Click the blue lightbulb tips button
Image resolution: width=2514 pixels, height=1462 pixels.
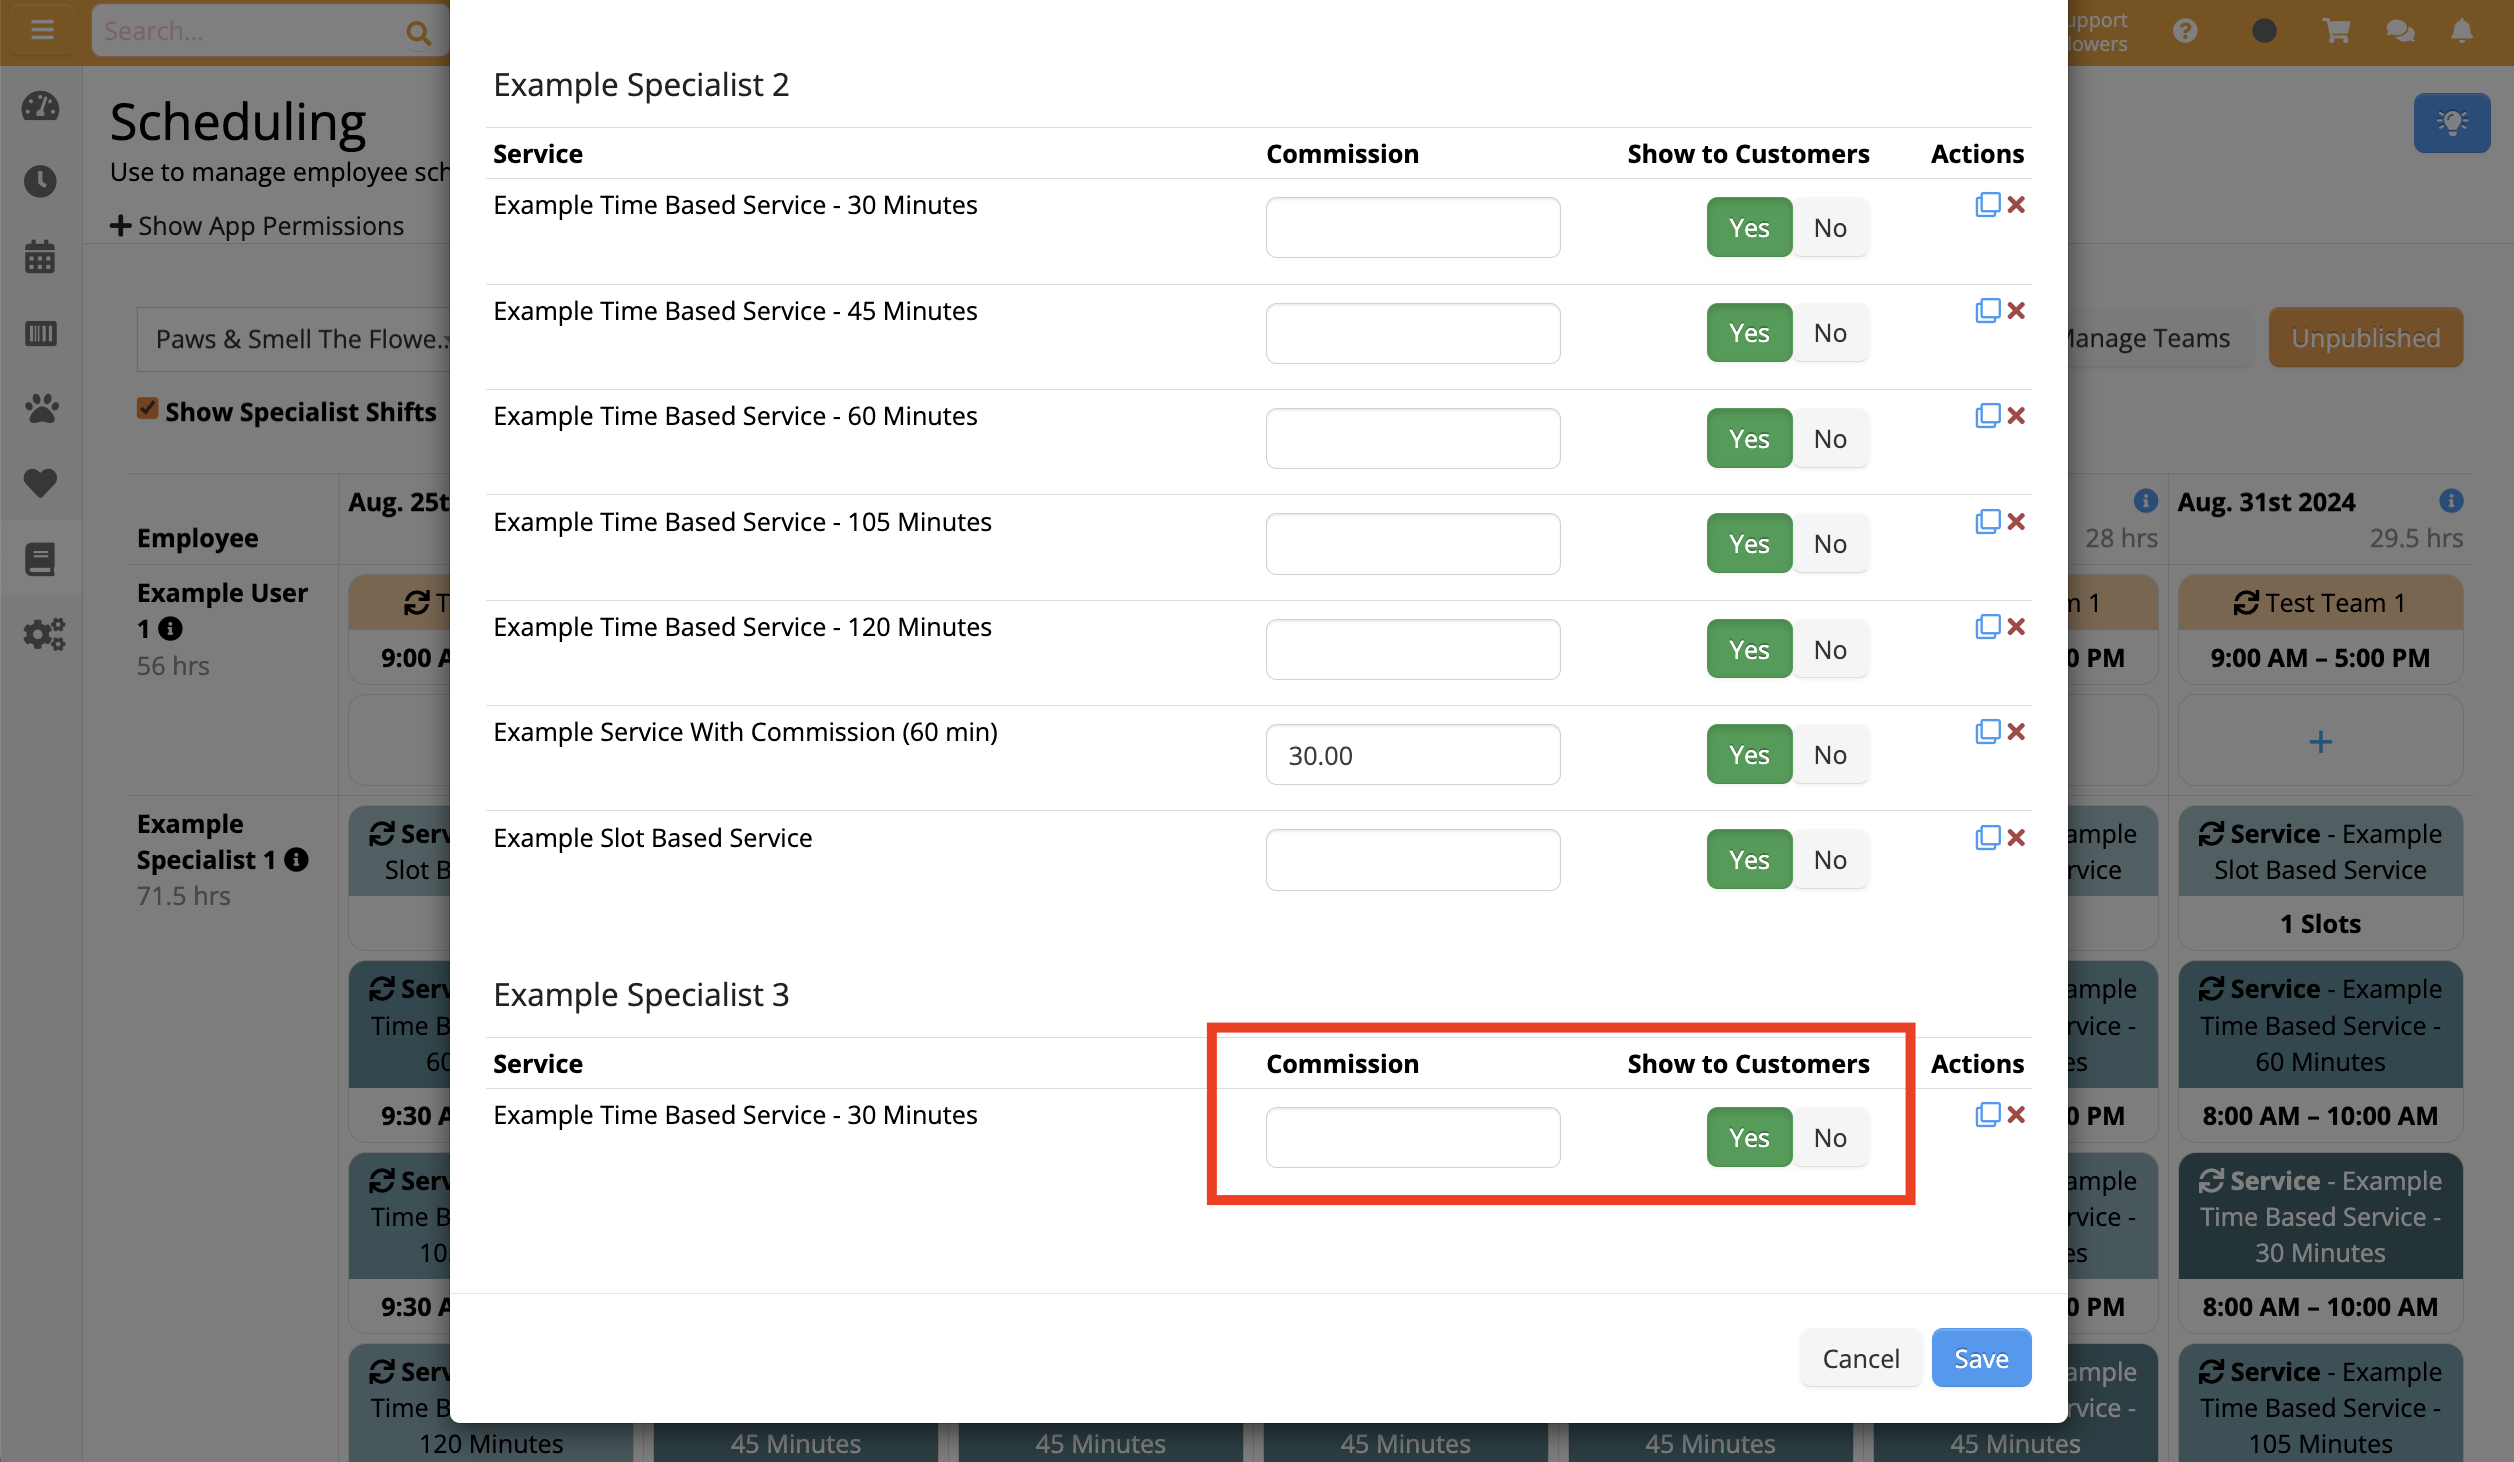(2452, 122)
